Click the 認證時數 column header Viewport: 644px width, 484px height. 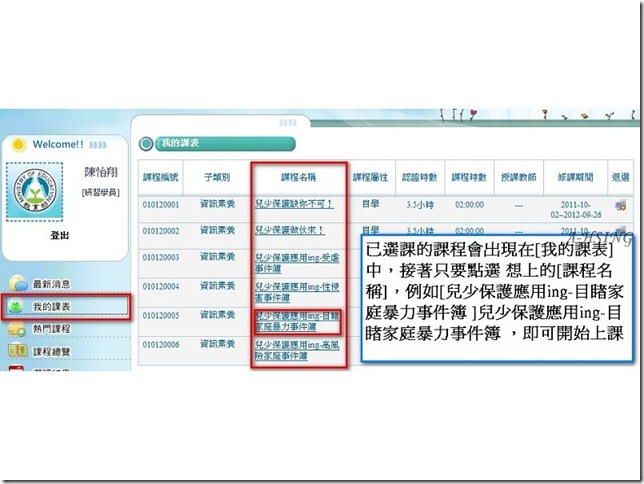click(420, 177)
